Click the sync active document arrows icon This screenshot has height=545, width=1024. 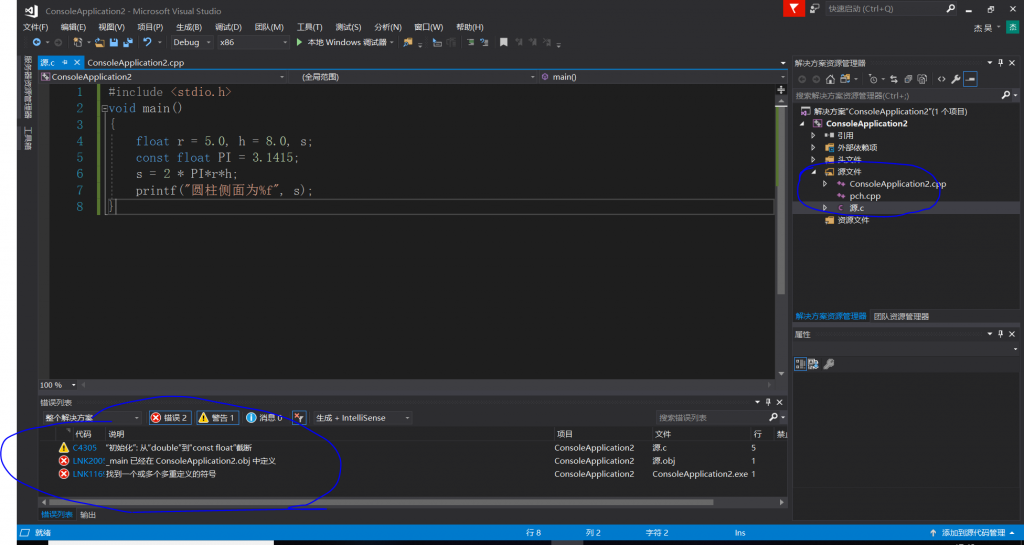point(893,79)
